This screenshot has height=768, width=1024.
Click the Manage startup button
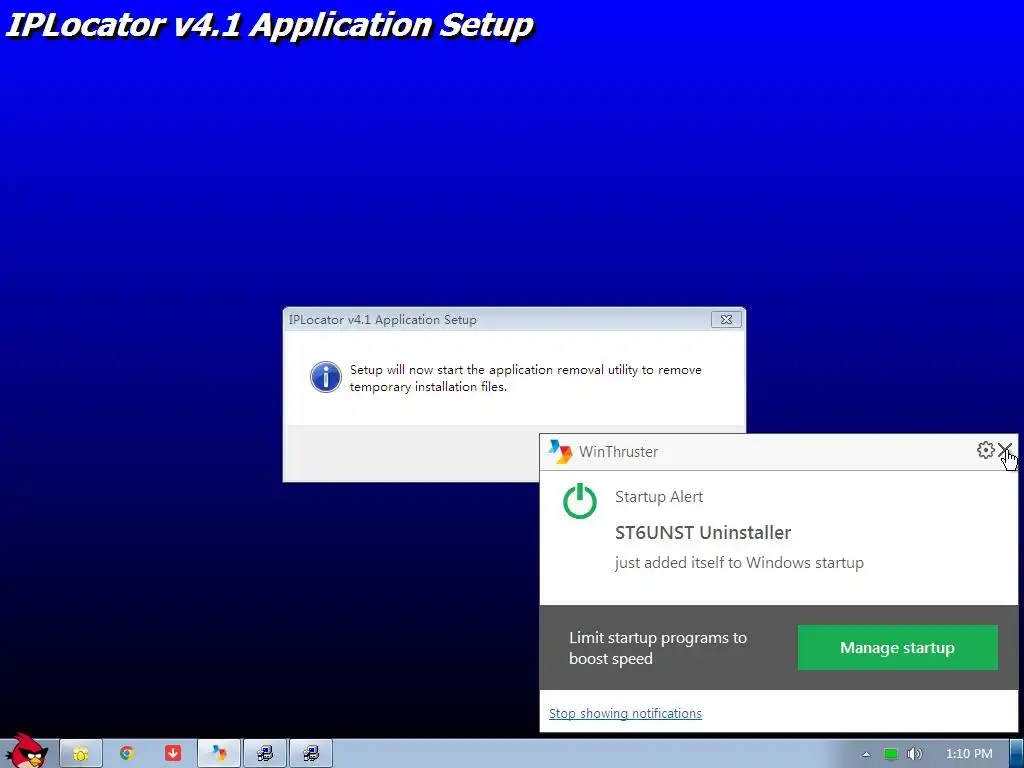click(897, 647)
